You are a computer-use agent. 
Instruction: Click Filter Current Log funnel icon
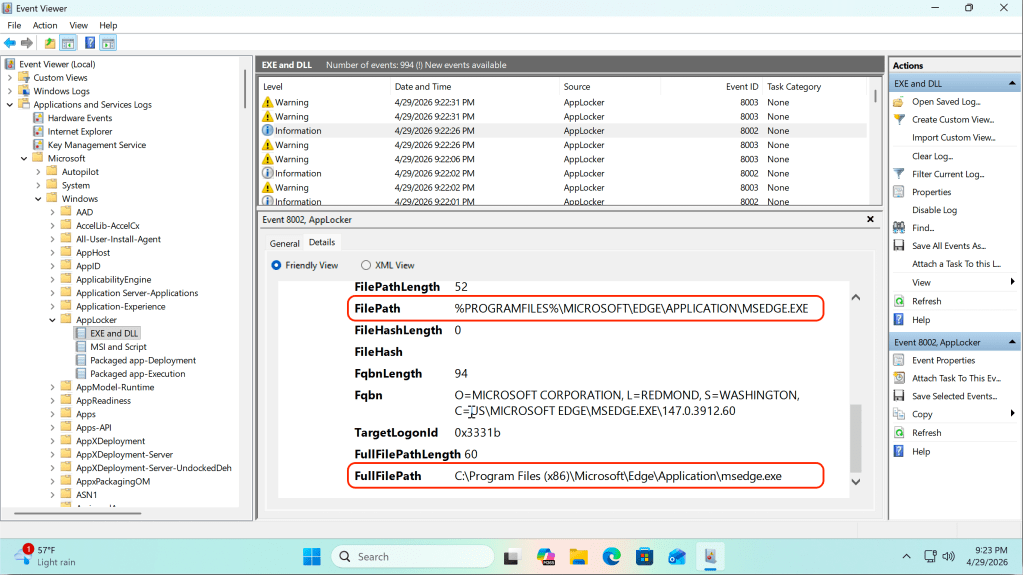click(x=900, y=174)
